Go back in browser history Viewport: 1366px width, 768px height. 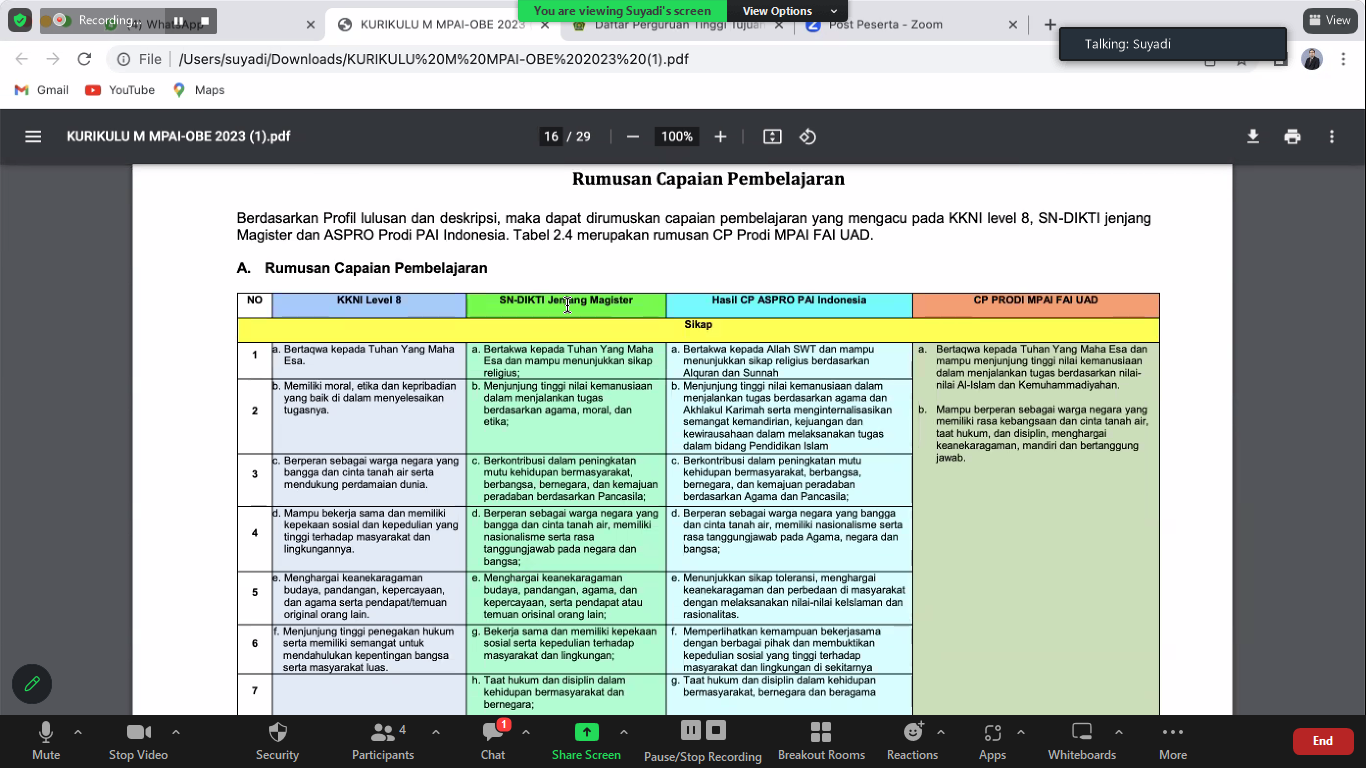(22, 59)
